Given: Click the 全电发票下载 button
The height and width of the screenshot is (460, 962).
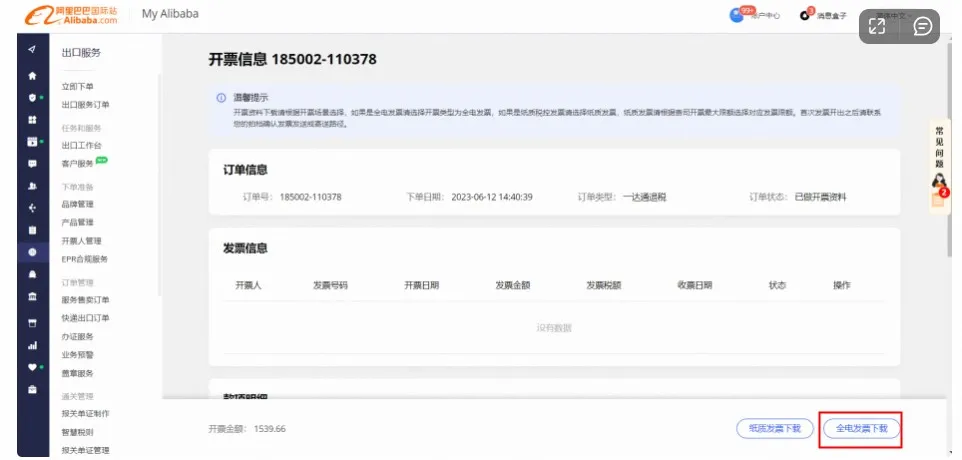Looking at the screenshot, I should click(861, 429).
